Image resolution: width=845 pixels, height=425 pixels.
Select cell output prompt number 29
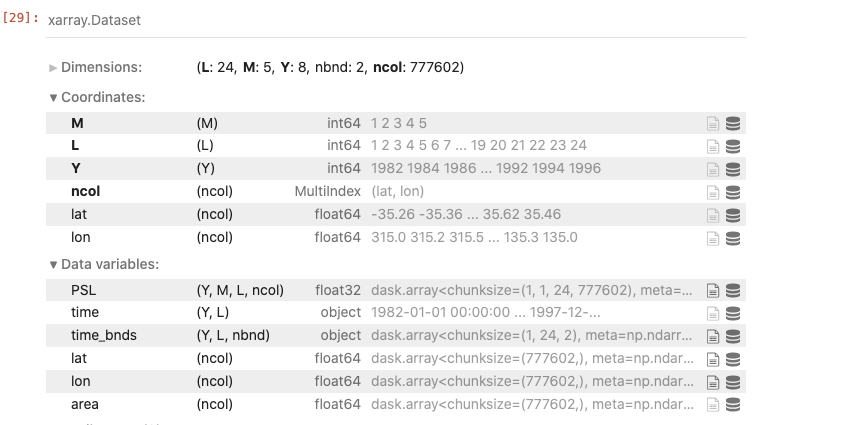(x=20, y=17)
